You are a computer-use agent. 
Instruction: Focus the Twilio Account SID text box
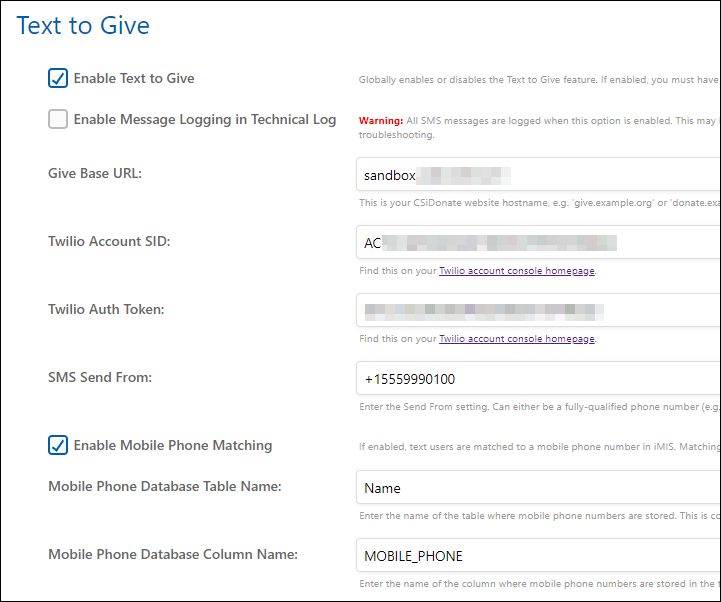point(538,243)
